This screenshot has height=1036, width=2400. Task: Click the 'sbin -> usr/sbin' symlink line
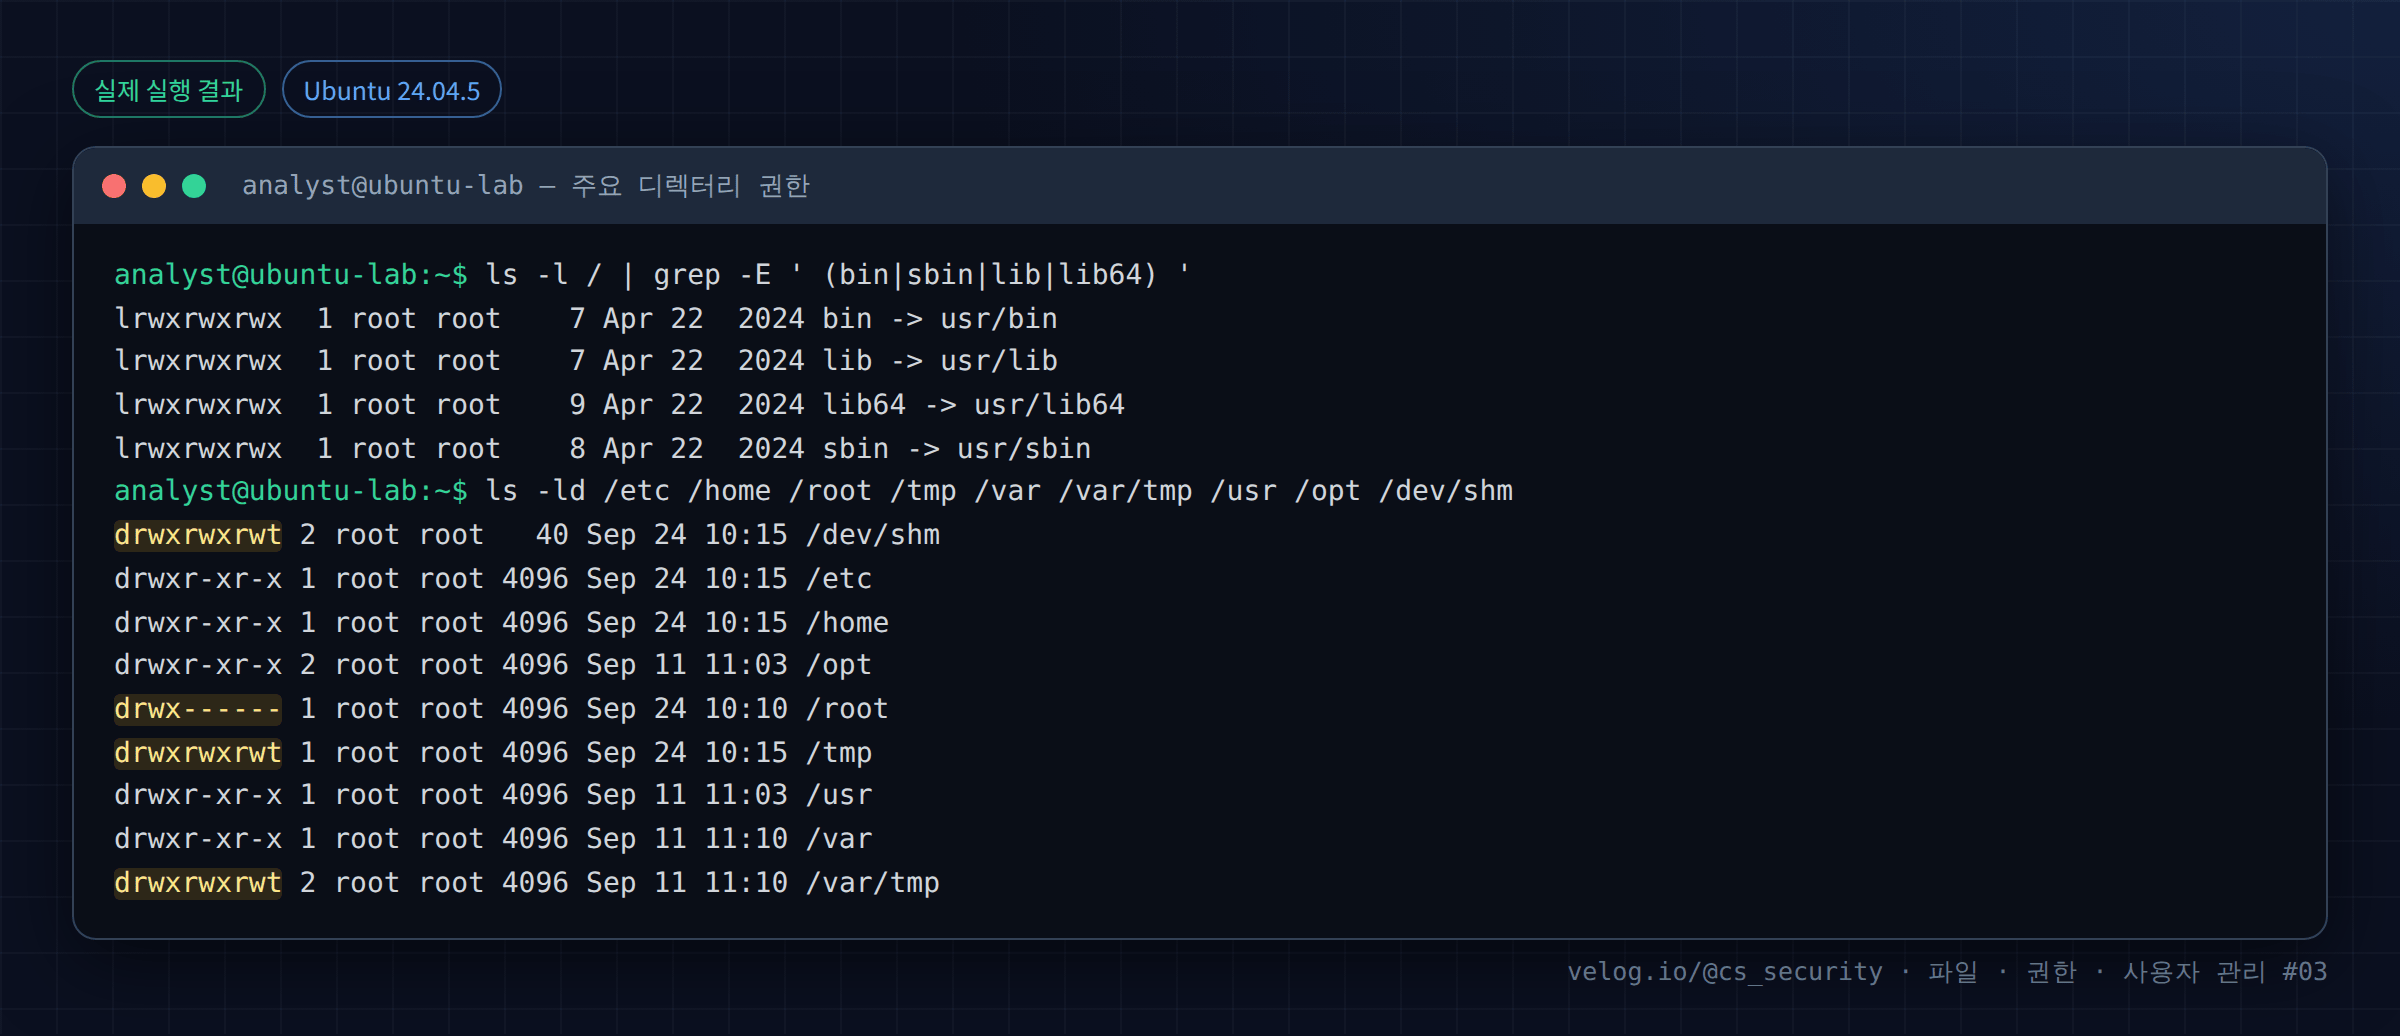(603, 448)
